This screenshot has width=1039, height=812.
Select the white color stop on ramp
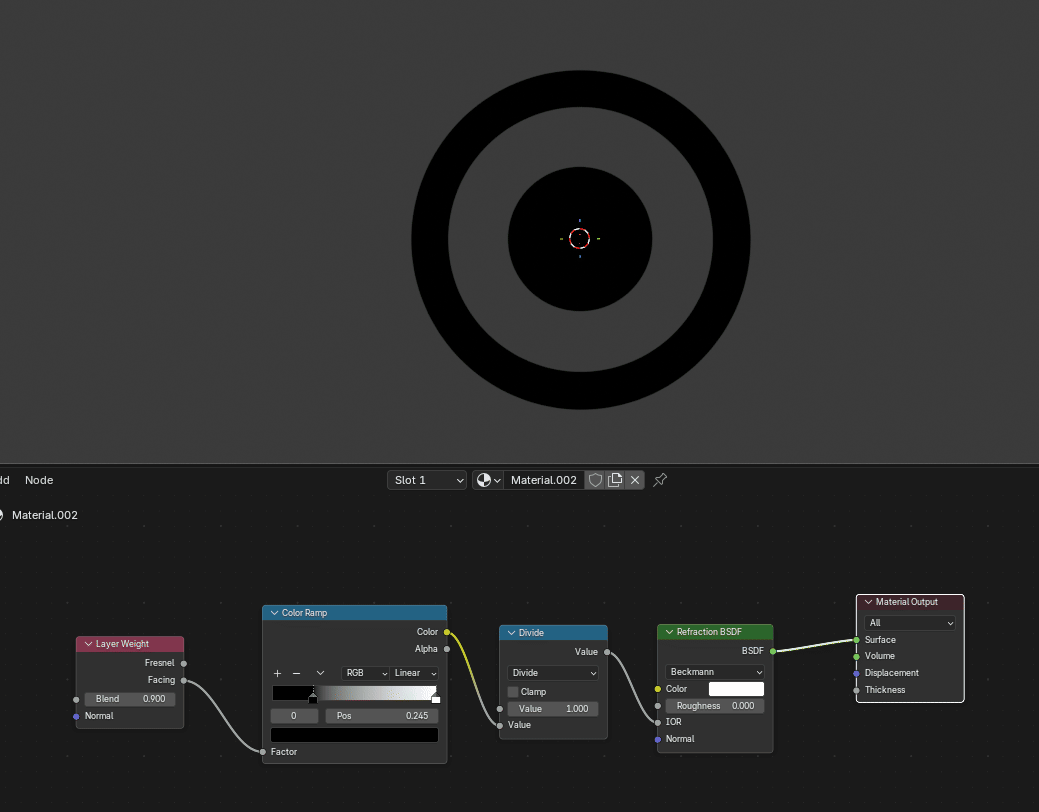pyautogui.click(x=435, y=698)
